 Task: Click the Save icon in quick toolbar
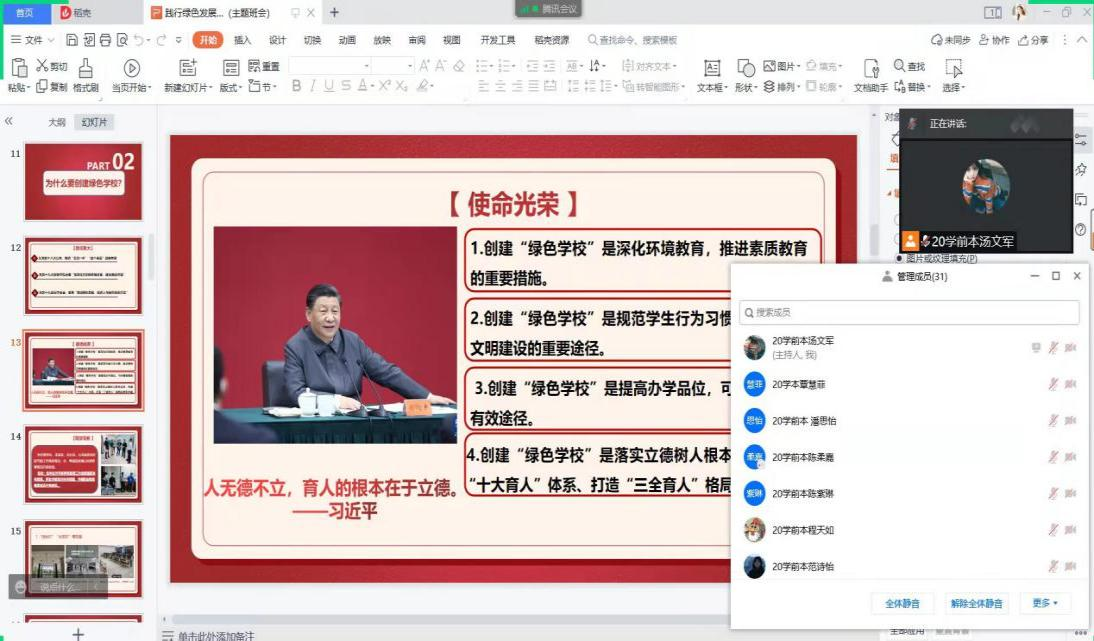(72, 40)
